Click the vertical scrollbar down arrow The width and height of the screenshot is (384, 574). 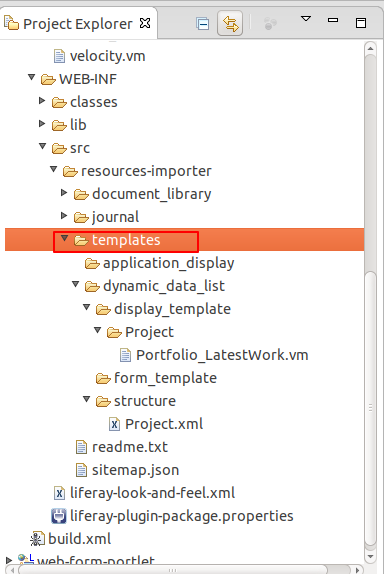click(x=370, y=556)
